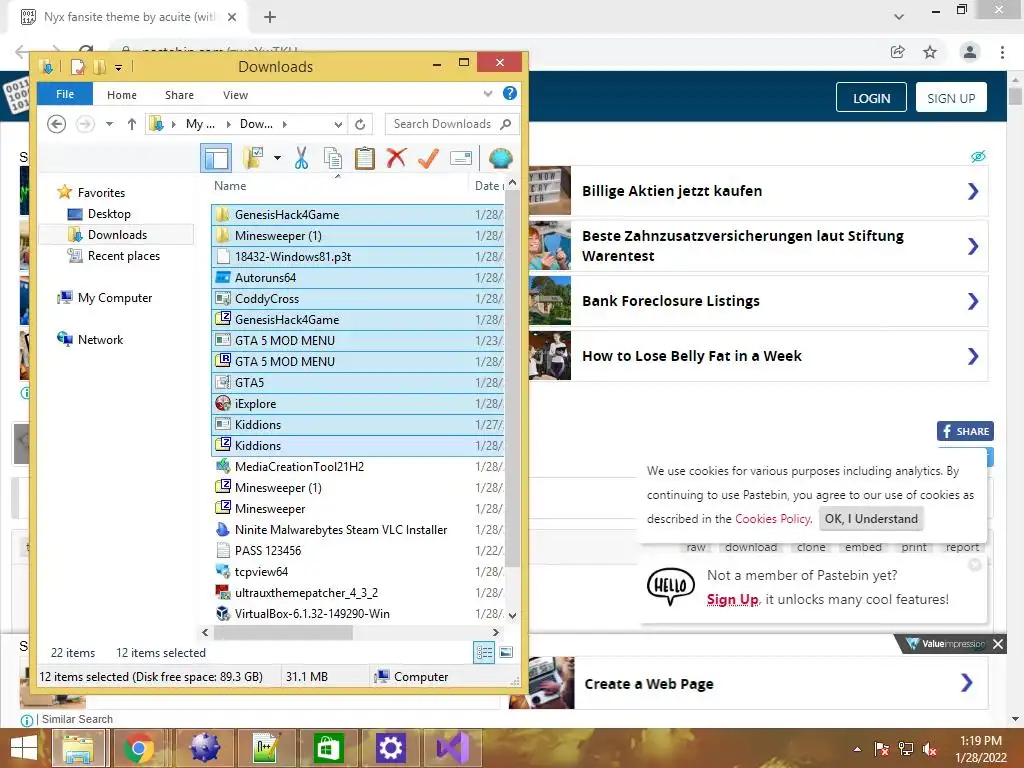Viewport: 1024px width, 768px height.
Task: Select the PASS 123456 text file
Action: (357, 551)
